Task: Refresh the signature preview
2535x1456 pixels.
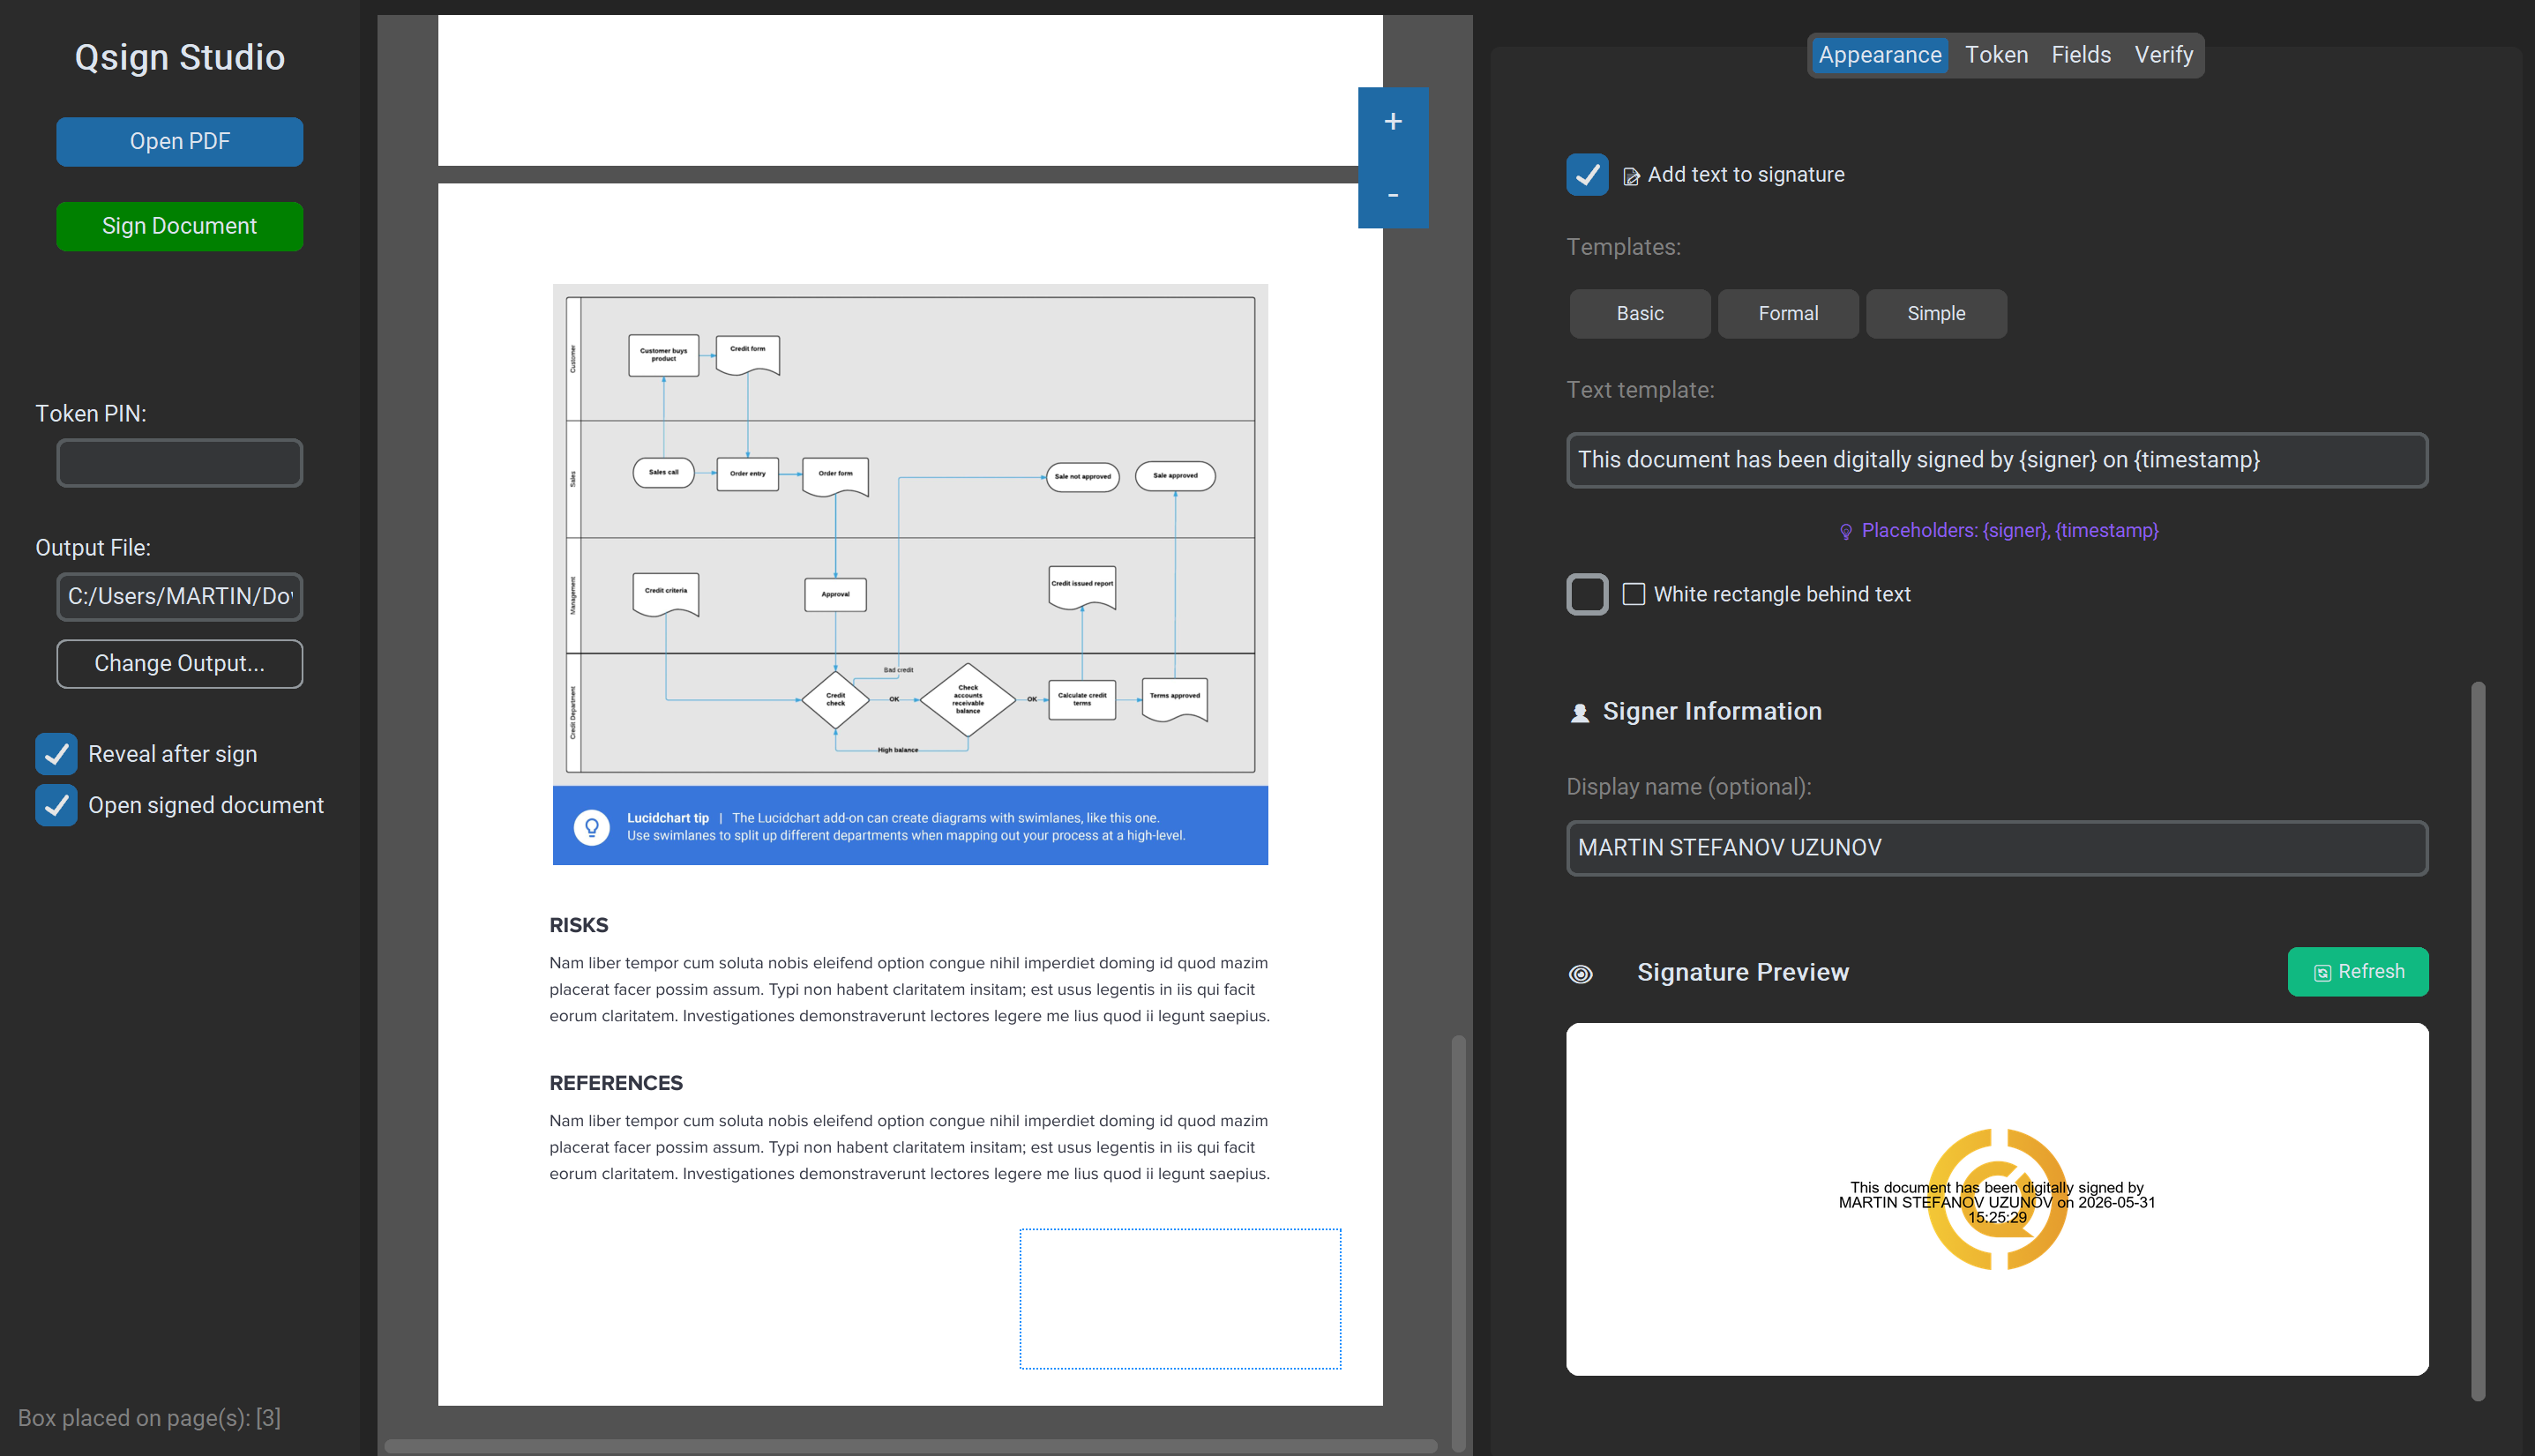Action: click(x=2358, y=972)
